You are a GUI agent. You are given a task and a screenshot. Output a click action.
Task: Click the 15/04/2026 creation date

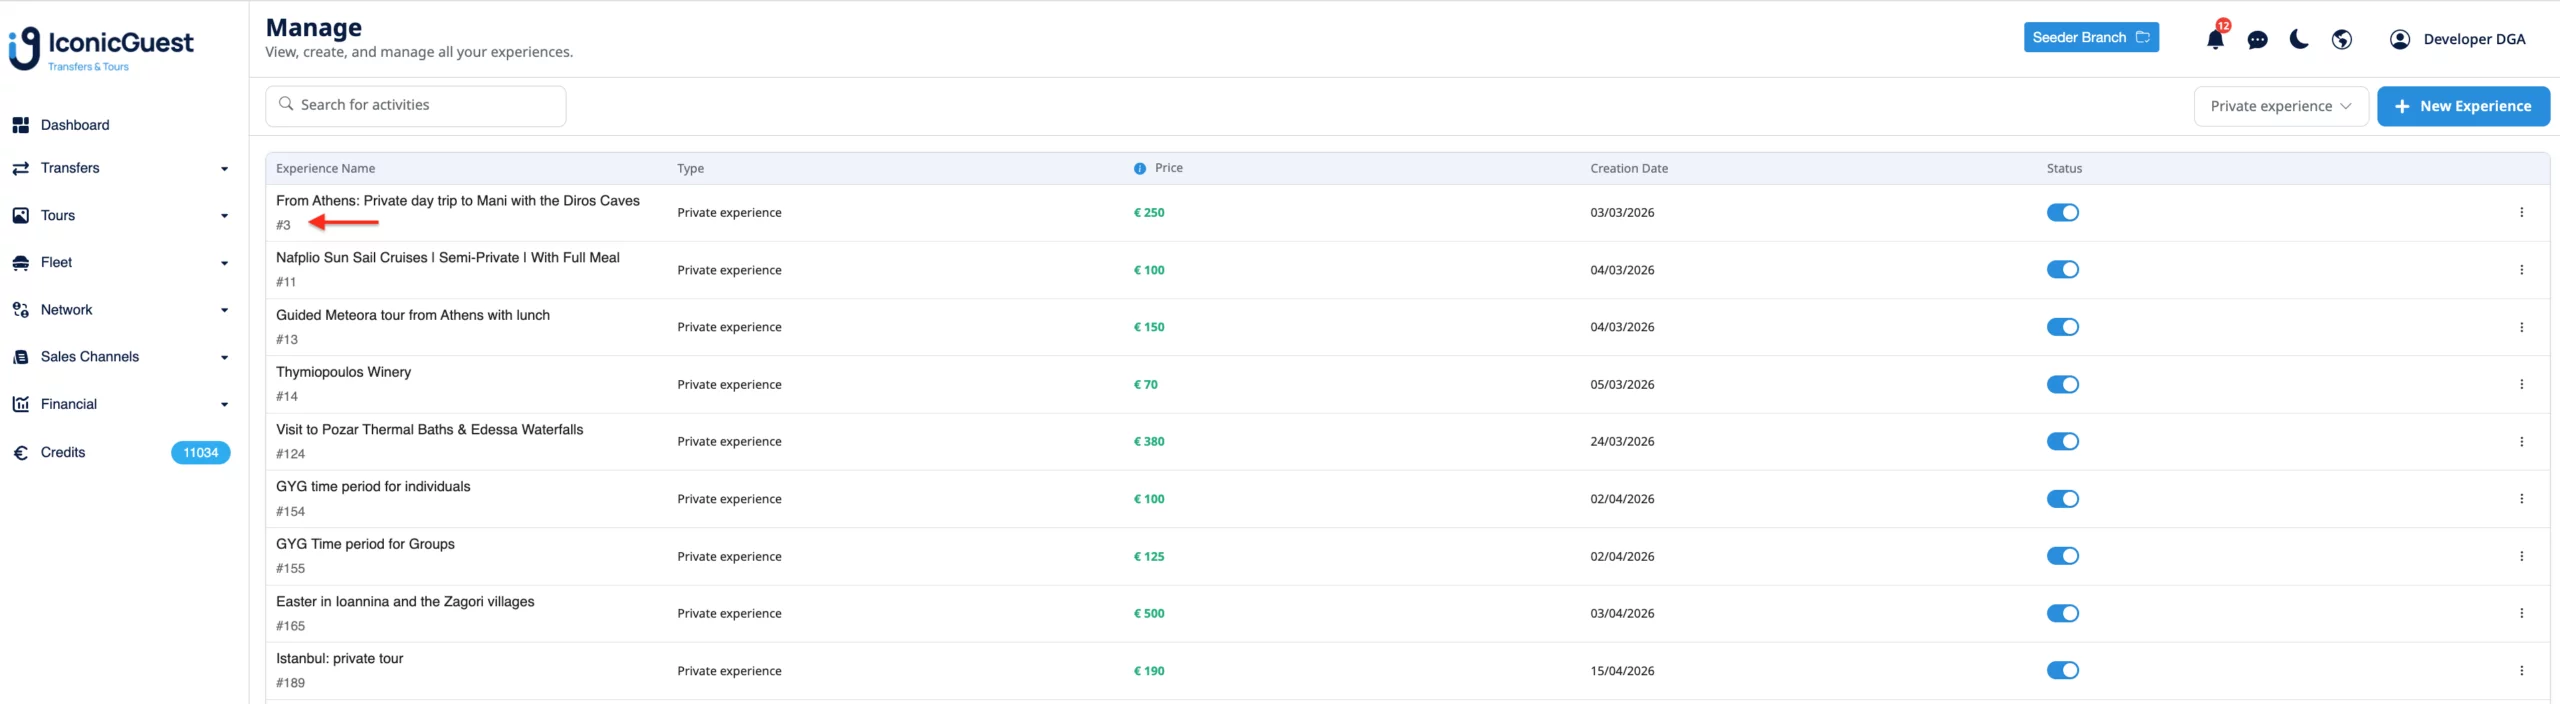1622,671
